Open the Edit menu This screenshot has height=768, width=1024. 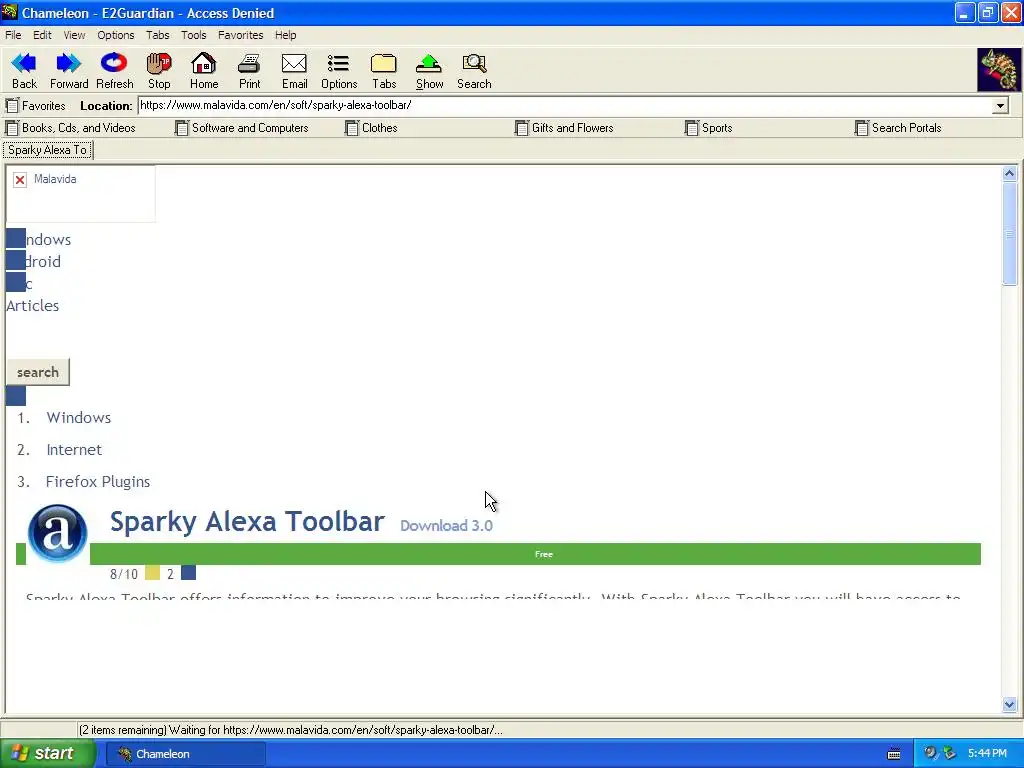point(42,35)
